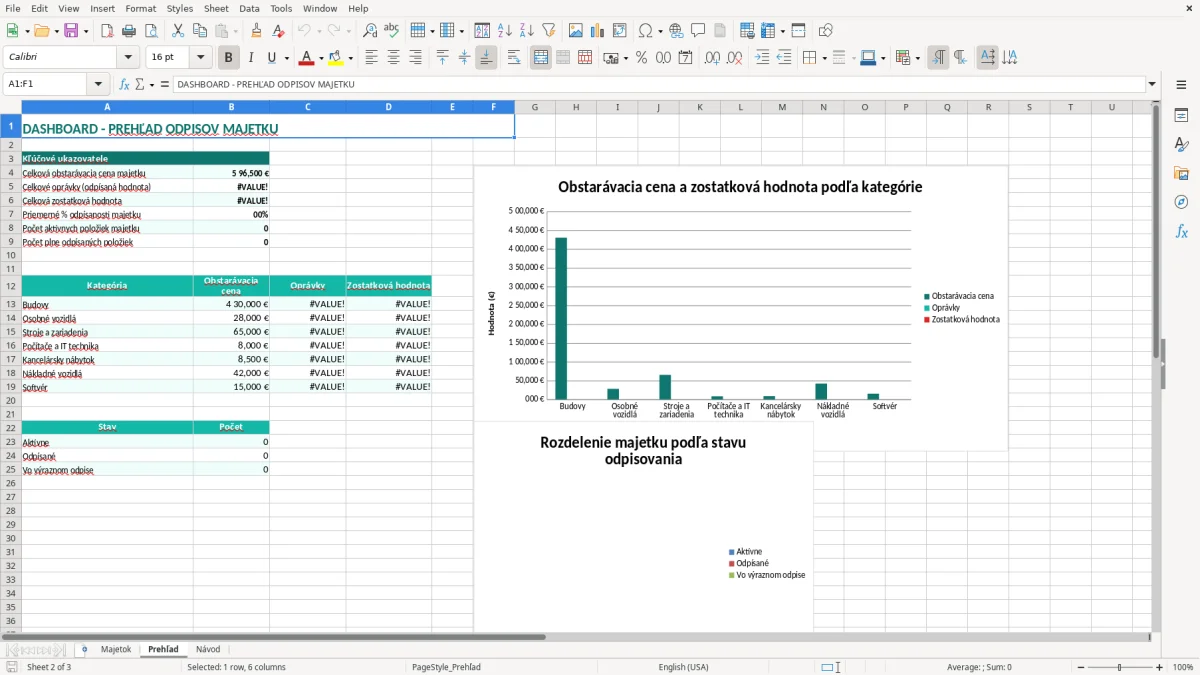Open the Data menu
The height and width of the screenshot is (675, 1200).
click(249, 8)
